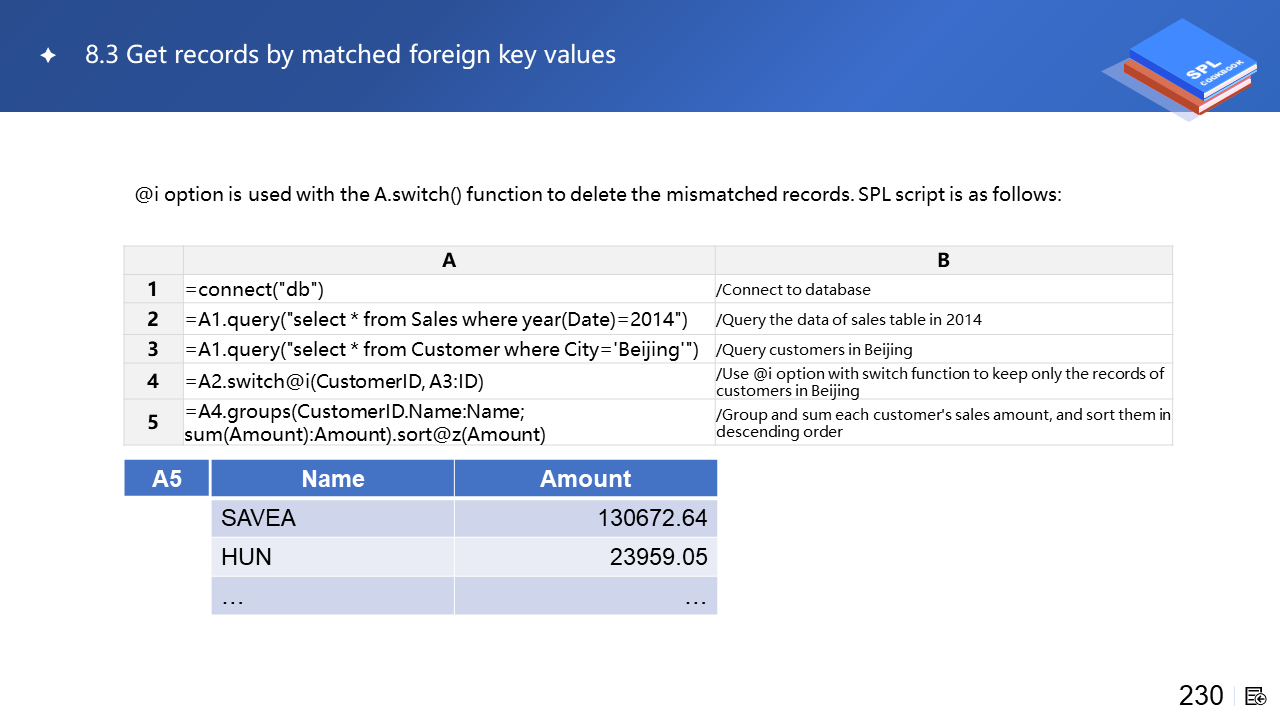Click the Amount column header in results
Image resolution: width=1280 pixels, height=720 pixels.
pos(585,478)
